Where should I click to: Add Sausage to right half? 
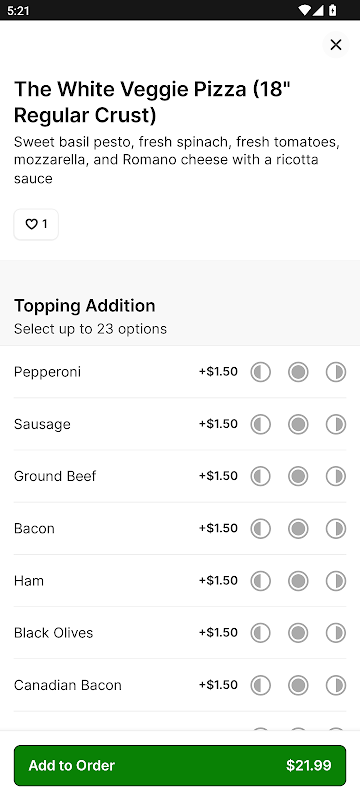pyautogui.click(x=336, y=424)
